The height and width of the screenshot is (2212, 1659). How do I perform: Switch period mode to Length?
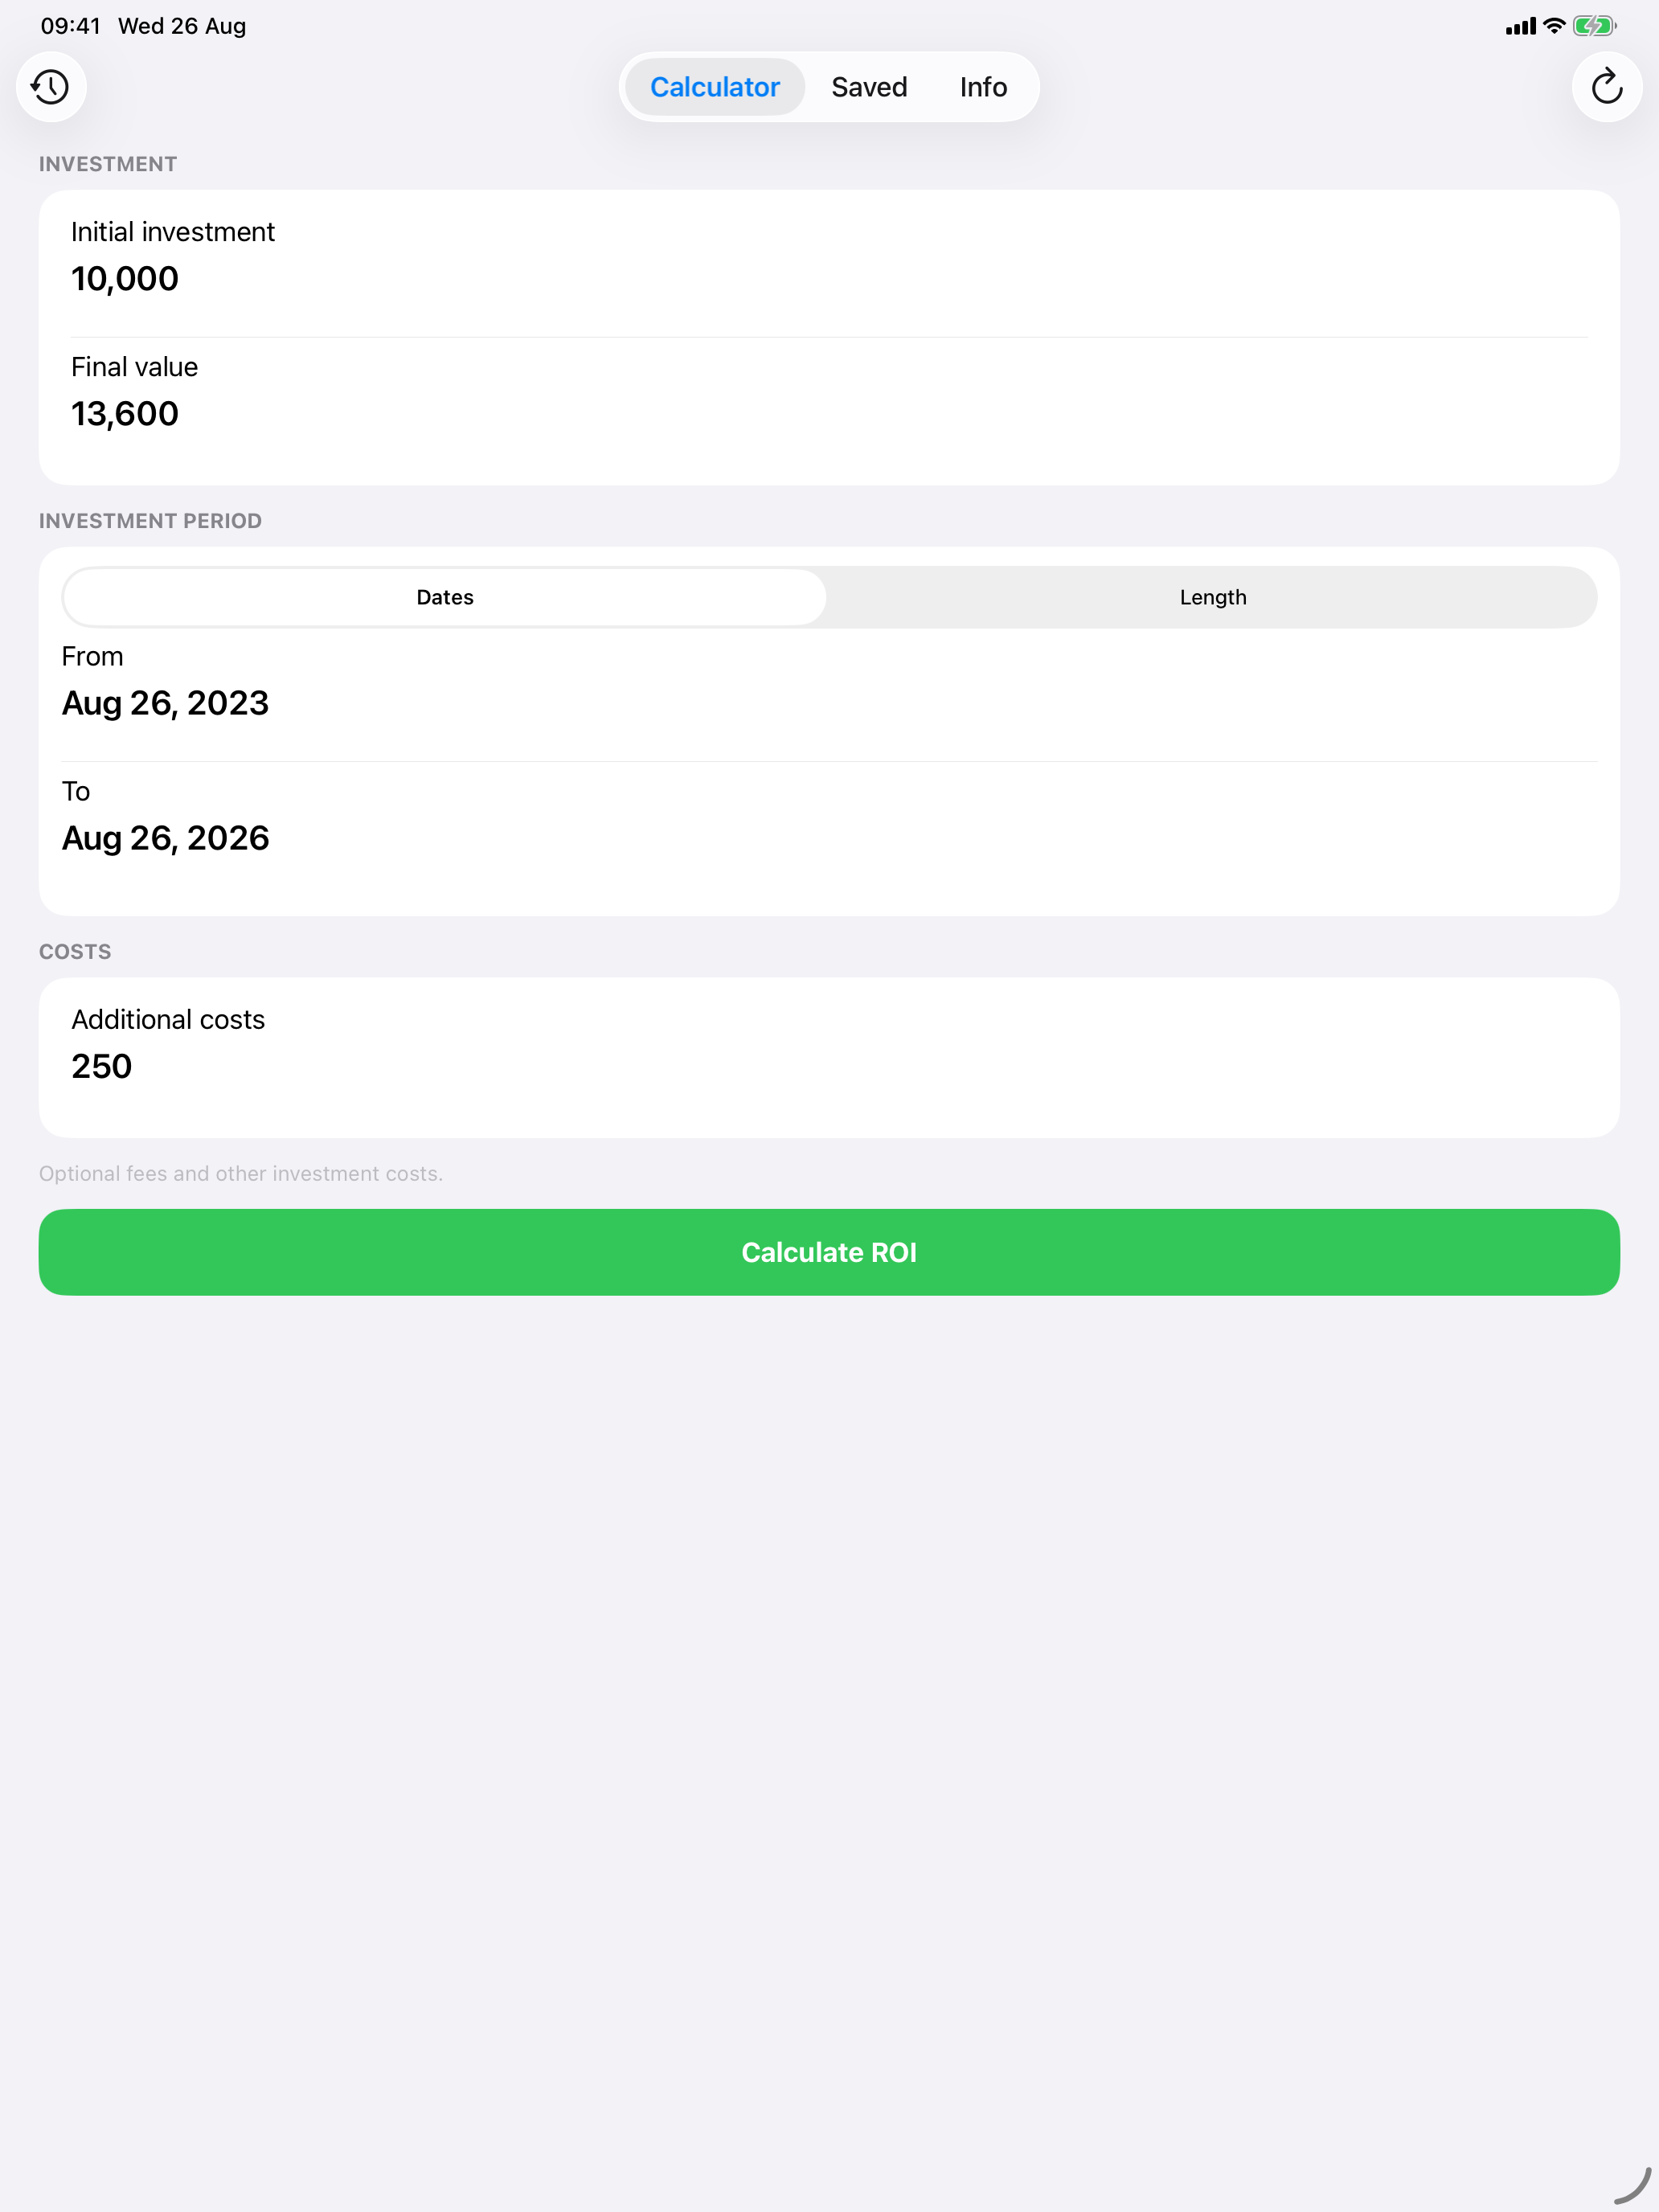coord(1212,597)
